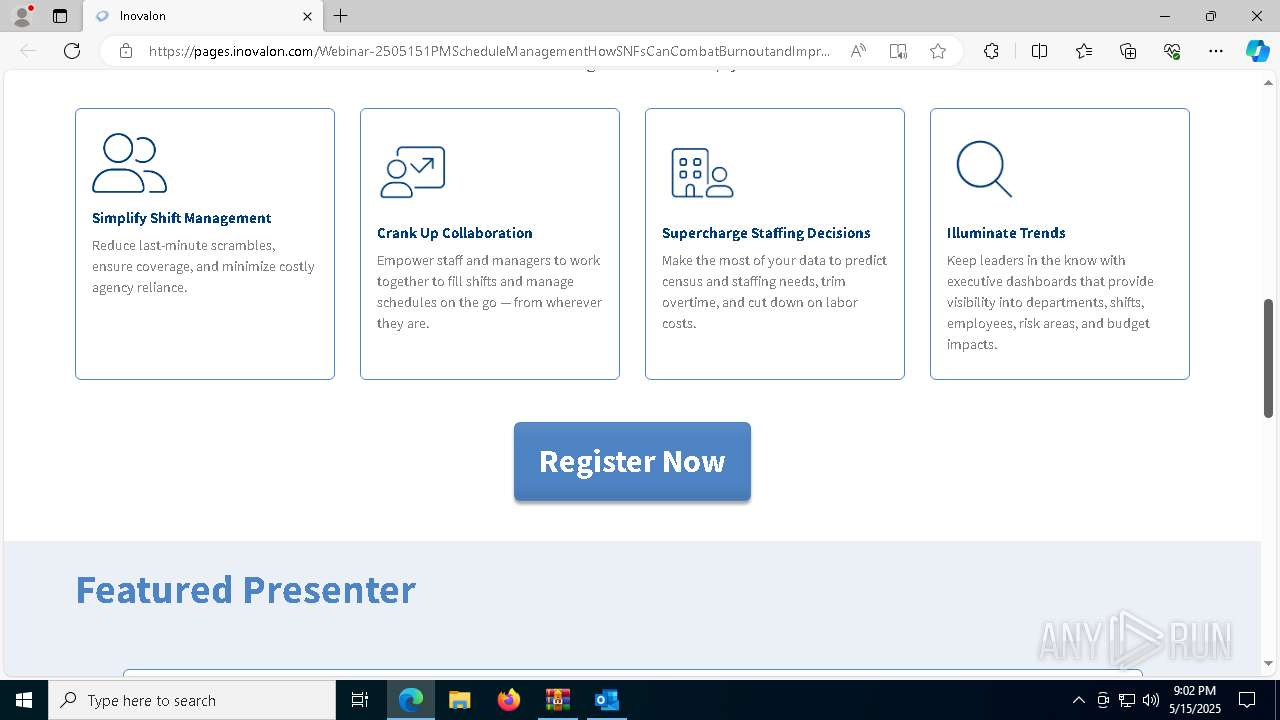The width and height of the screenshot is (1280, 720).
Task: Open the Windows Start menu
Action: point(24,700)
